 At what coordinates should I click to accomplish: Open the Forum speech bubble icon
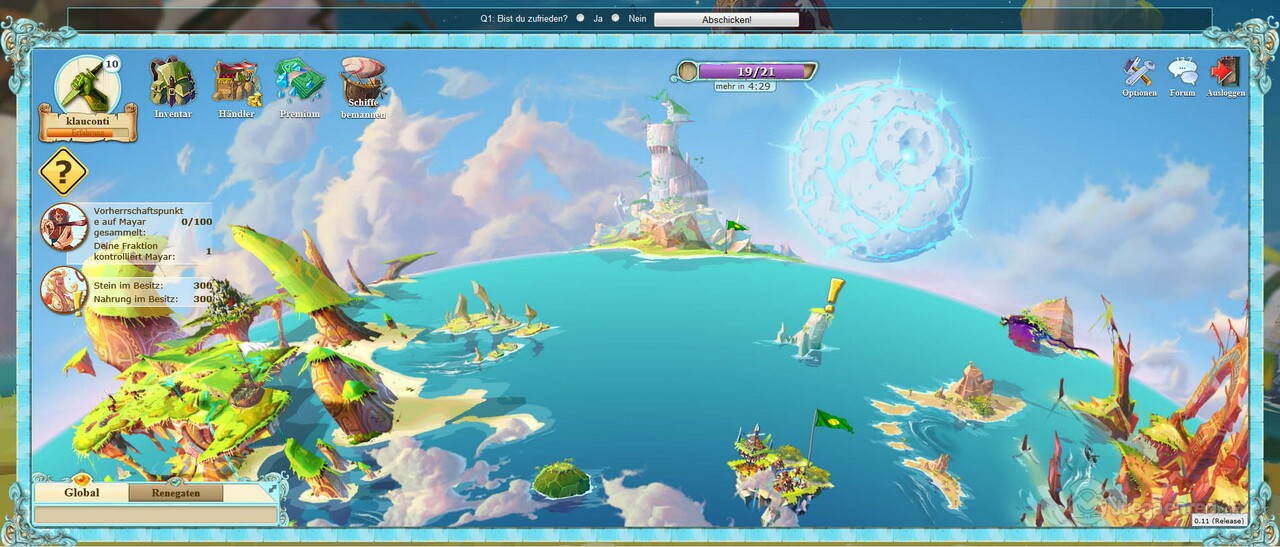click(1183, 72)
